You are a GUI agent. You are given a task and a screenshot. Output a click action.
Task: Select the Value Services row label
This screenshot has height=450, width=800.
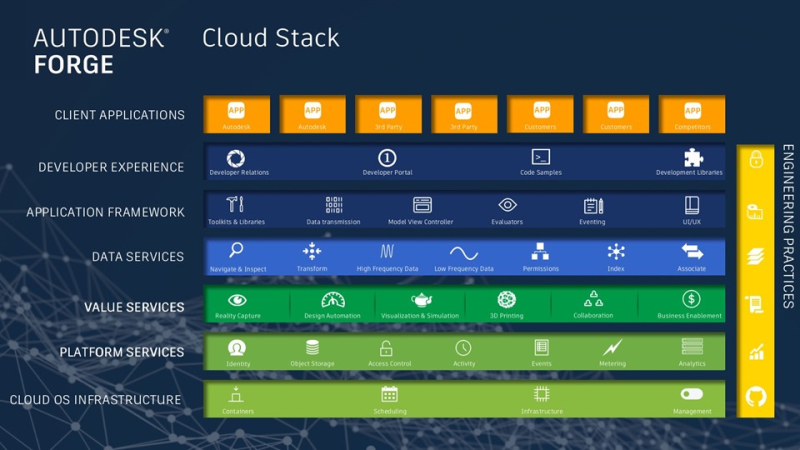134,307
